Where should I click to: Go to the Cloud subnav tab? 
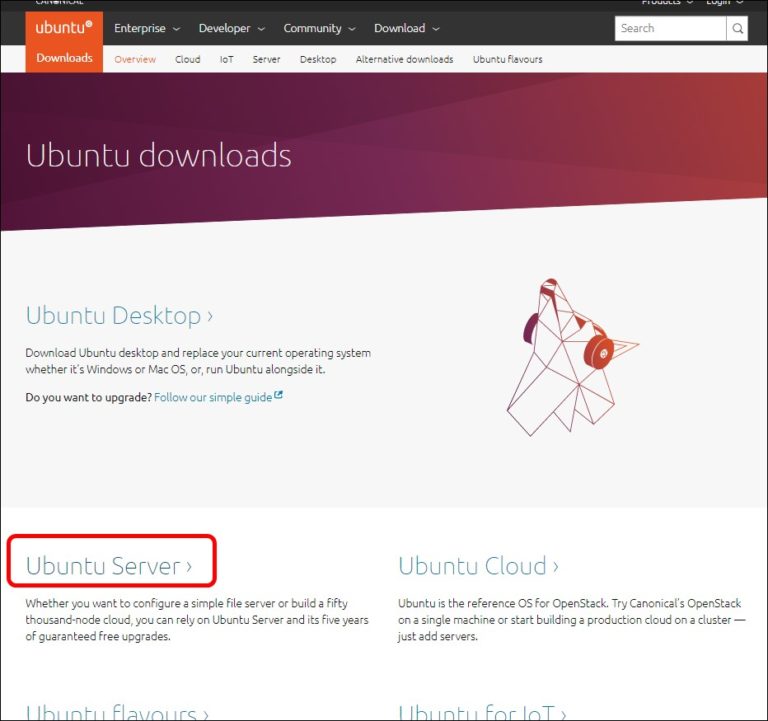click(188, 60)
